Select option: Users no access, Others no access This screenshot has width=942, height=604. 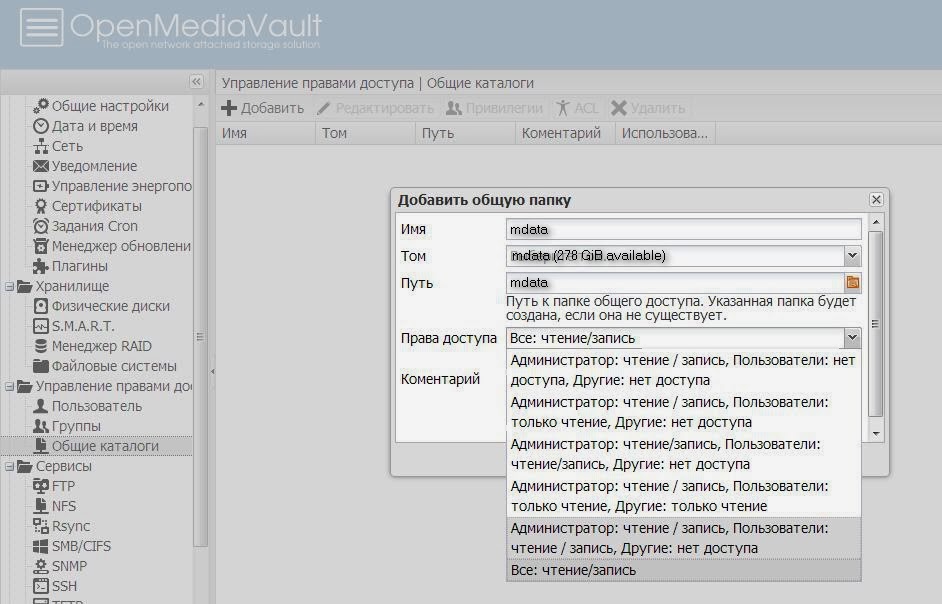[x=684, y=370]
